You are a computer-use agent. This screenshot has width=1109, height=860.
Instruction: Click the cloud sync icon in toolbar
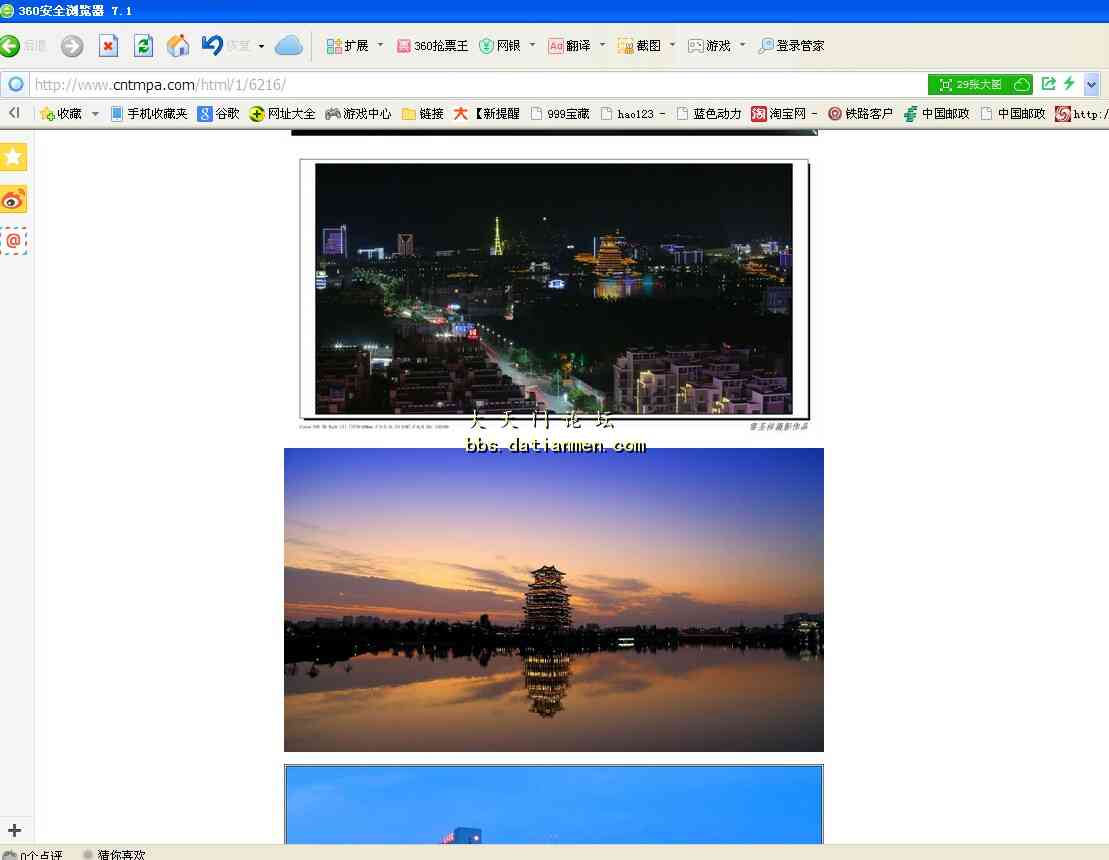[x=288, y=46]
